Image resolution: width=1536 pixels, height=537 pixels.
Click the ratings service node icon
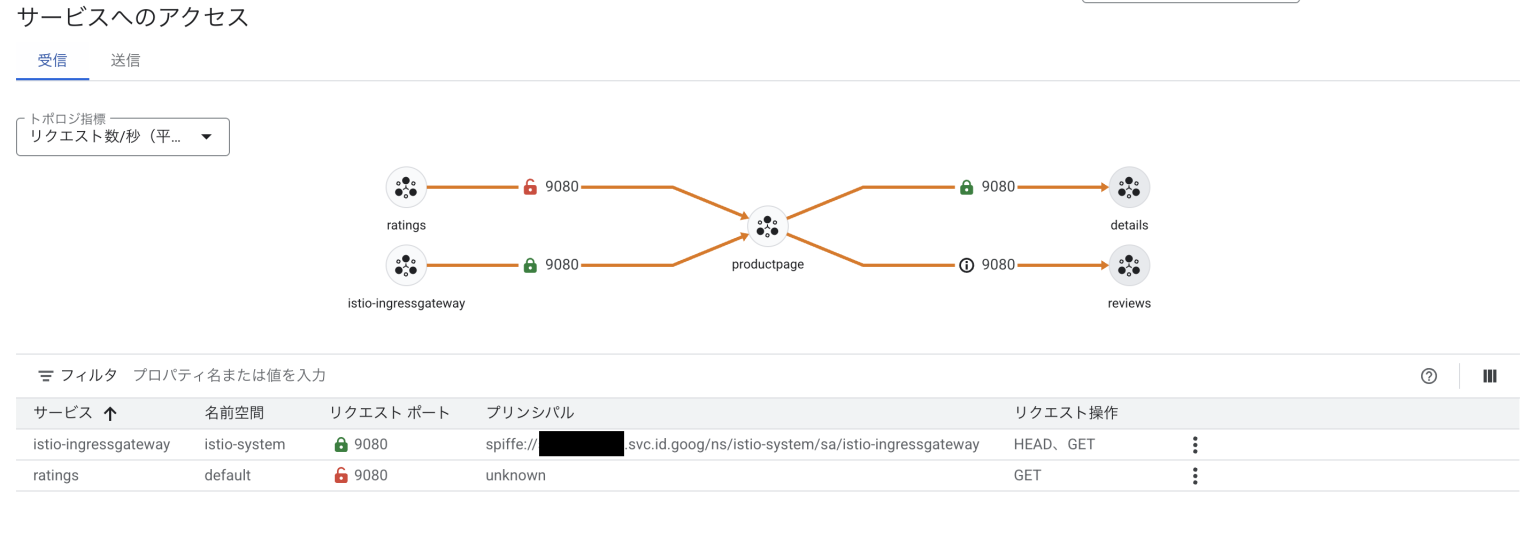406,187
